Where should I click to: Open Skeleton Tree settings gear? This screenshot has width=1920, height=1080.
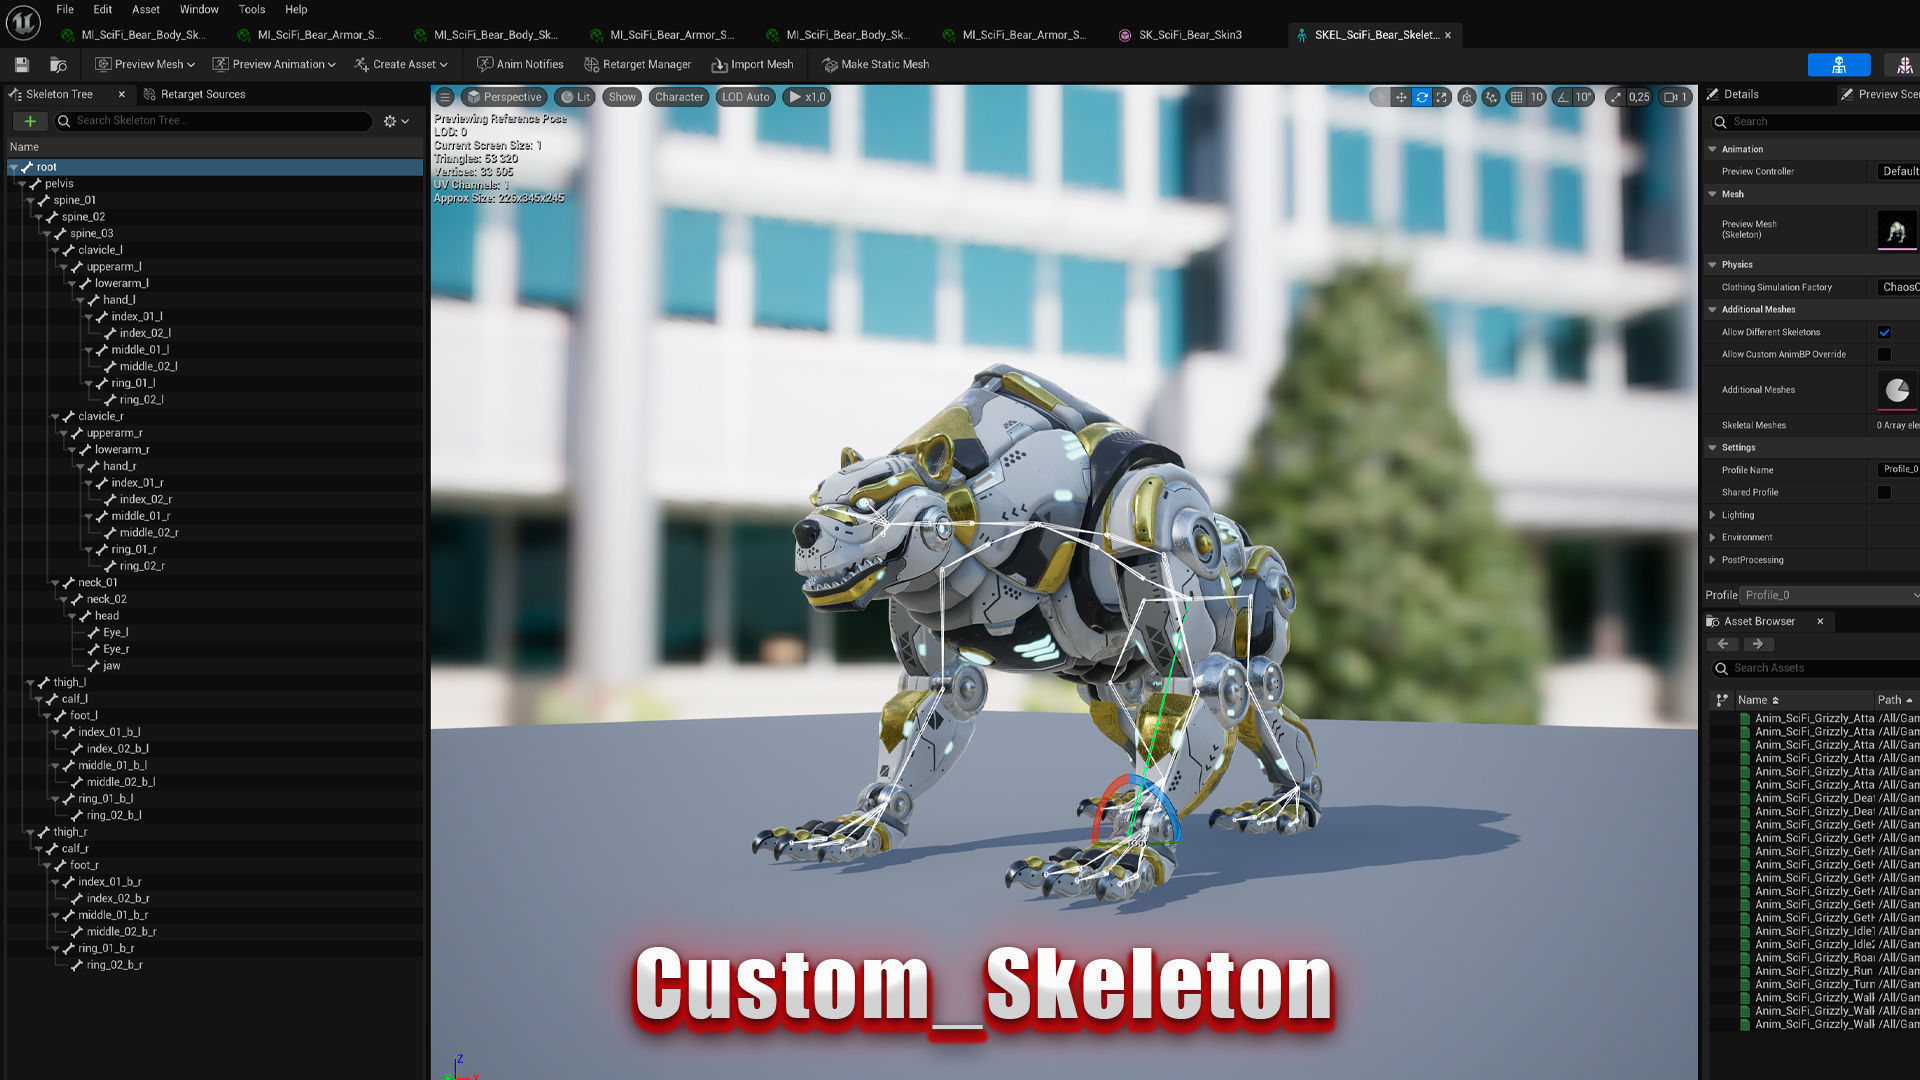[396, 121]
